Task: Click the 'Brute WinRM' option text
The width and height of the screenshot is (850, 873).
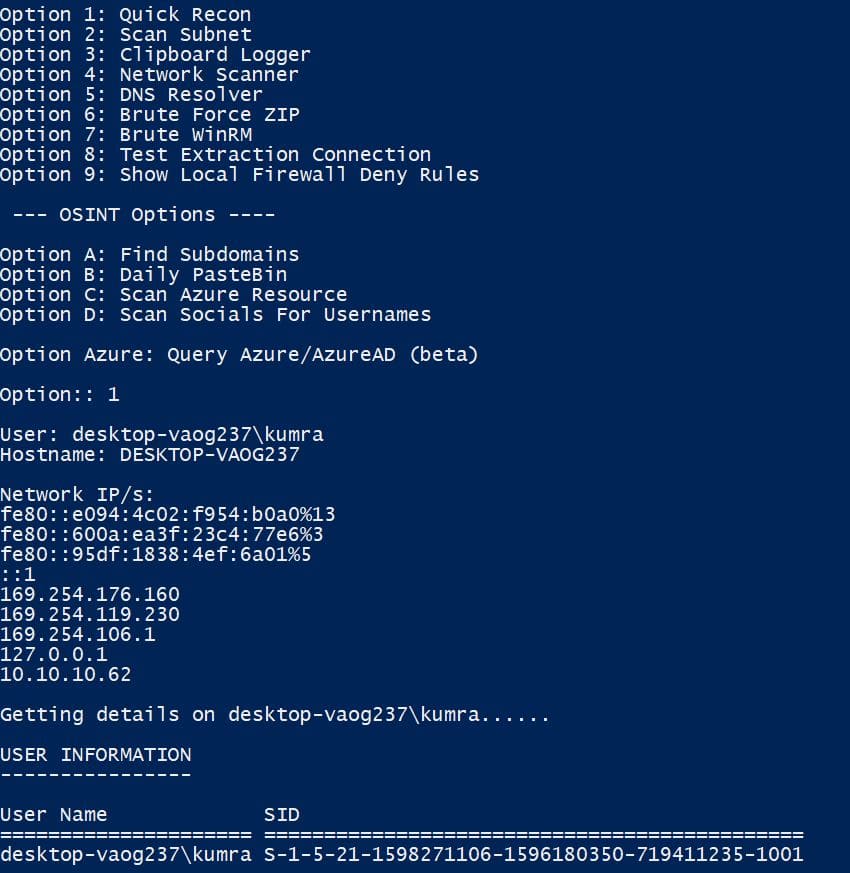Action: pos(186,135)
